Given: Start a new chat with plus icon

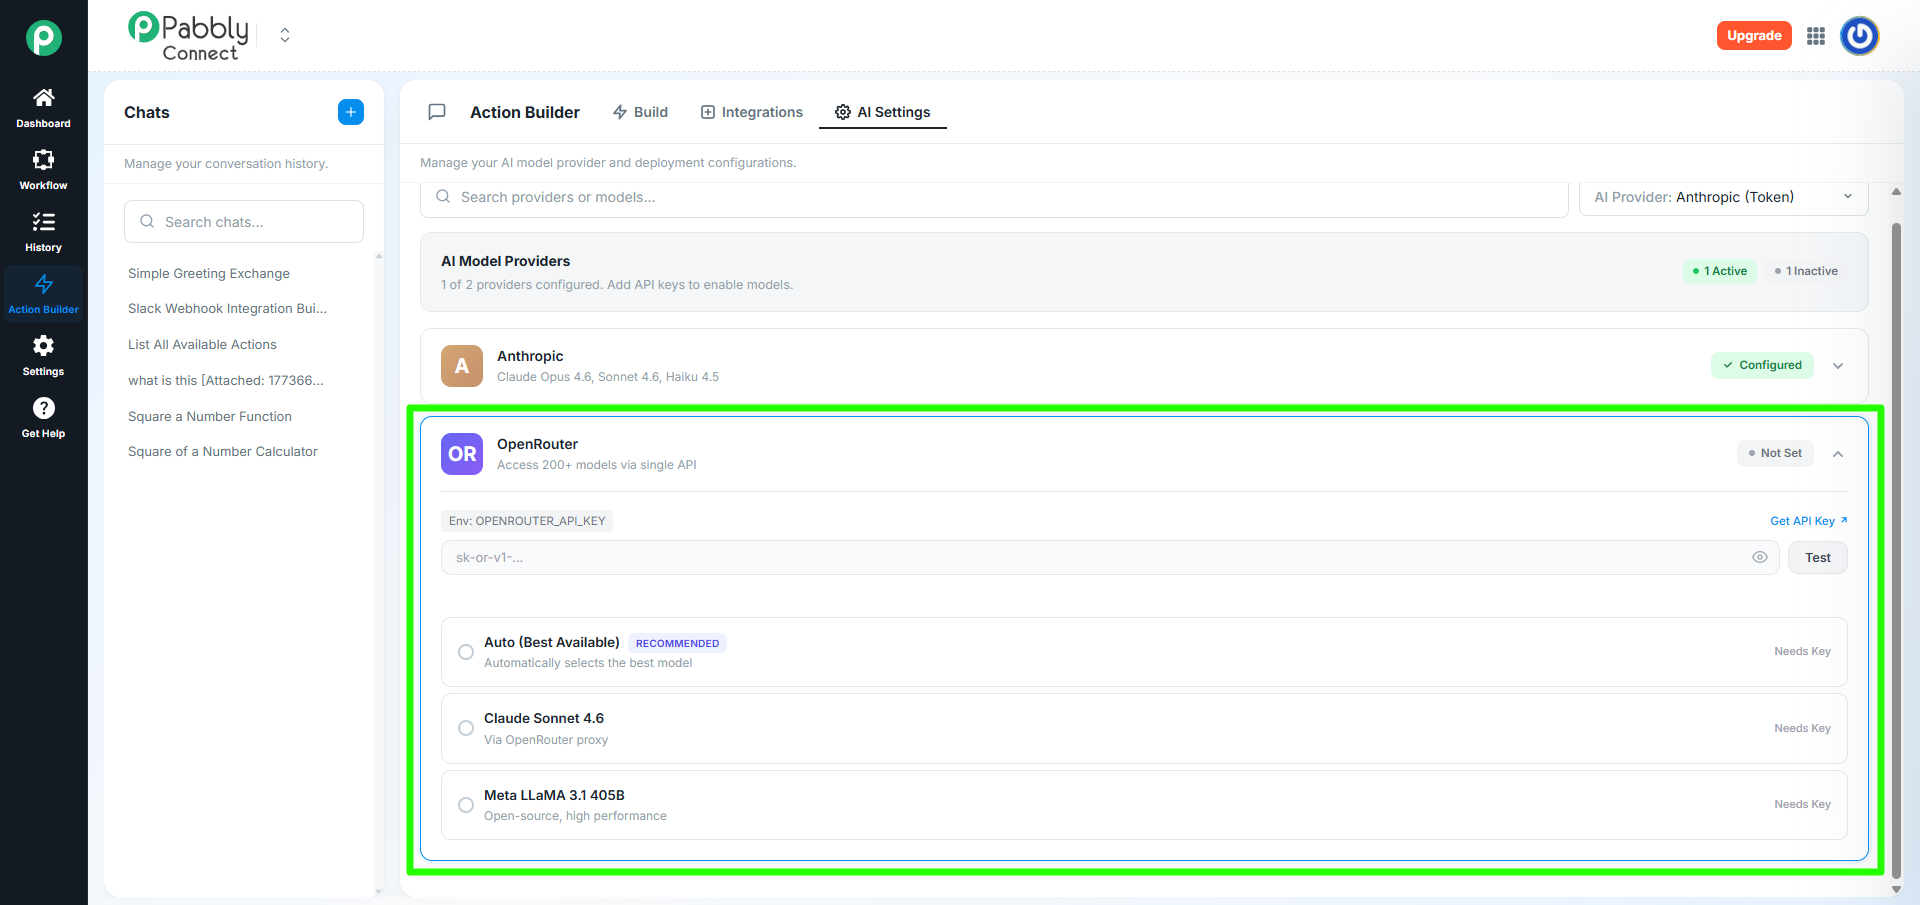Looking at the screenshot, I should pyautogui.click(x=350, y=112).
